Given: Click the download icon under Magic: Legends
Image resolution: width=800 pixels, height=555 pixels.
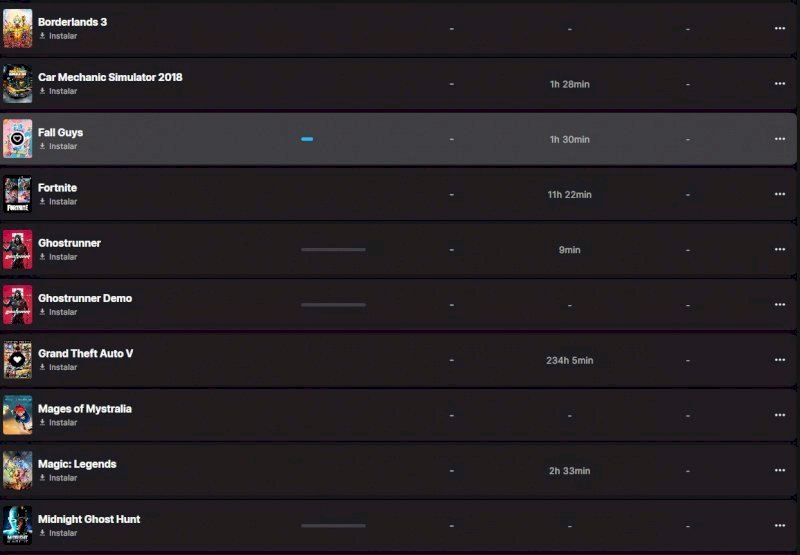Looking at the screenshot, I should point(43,478).
